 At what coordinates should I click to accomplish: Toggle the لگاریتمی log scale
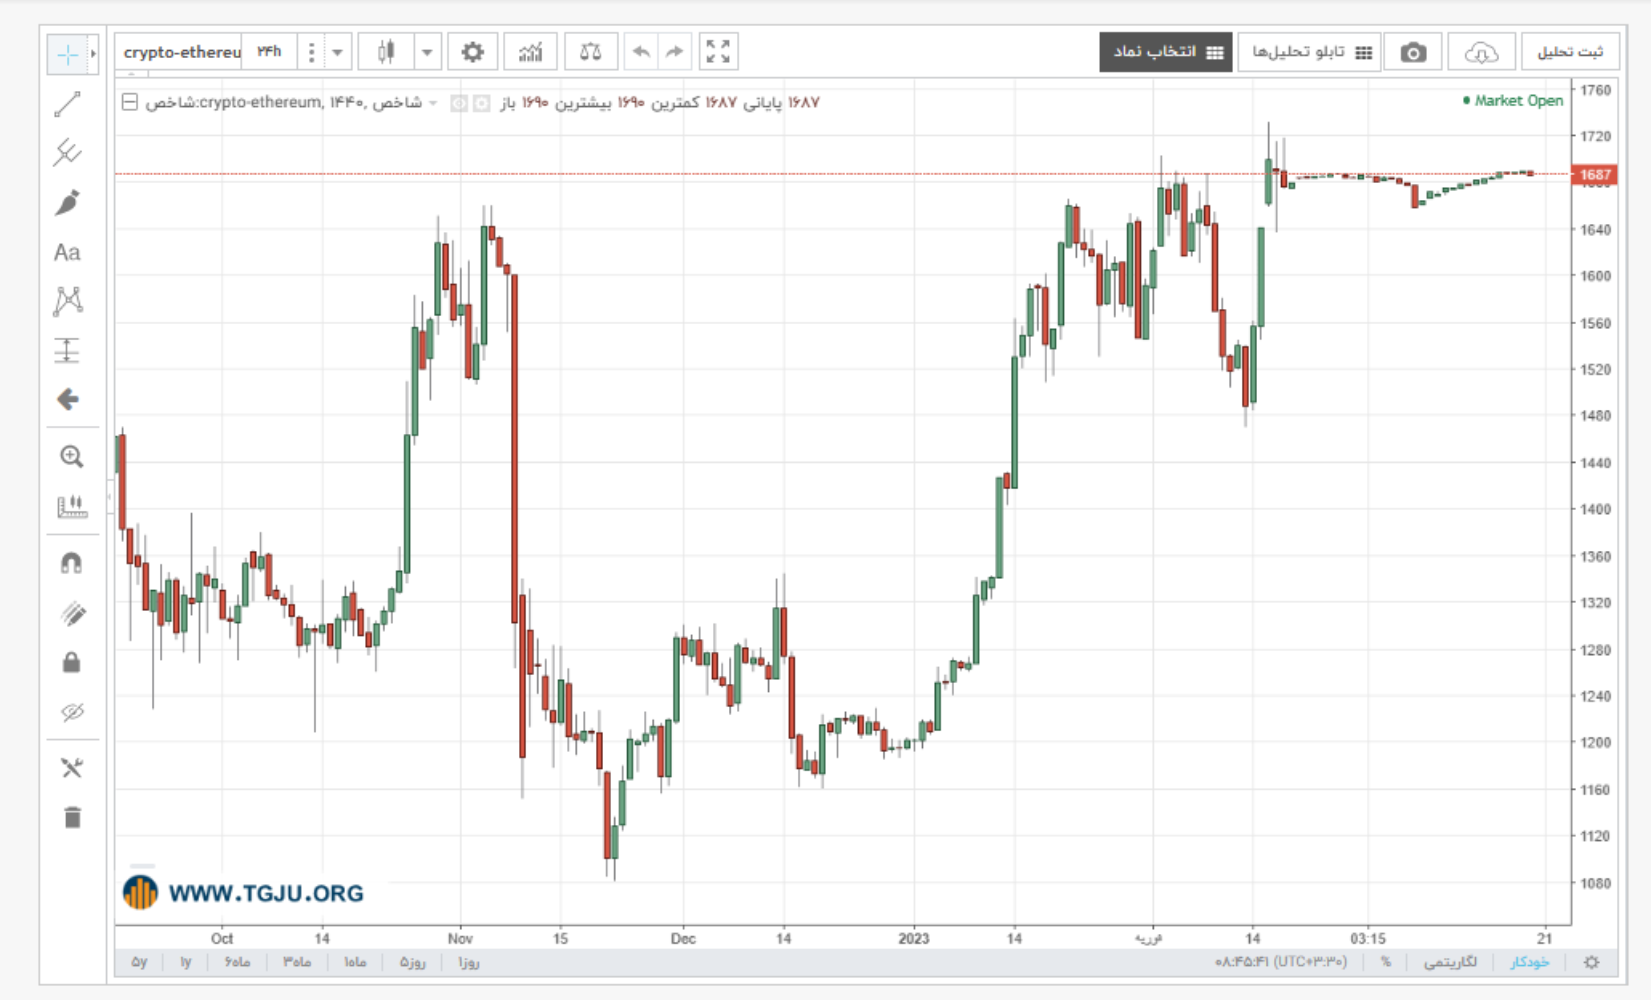coord(1450,962)
